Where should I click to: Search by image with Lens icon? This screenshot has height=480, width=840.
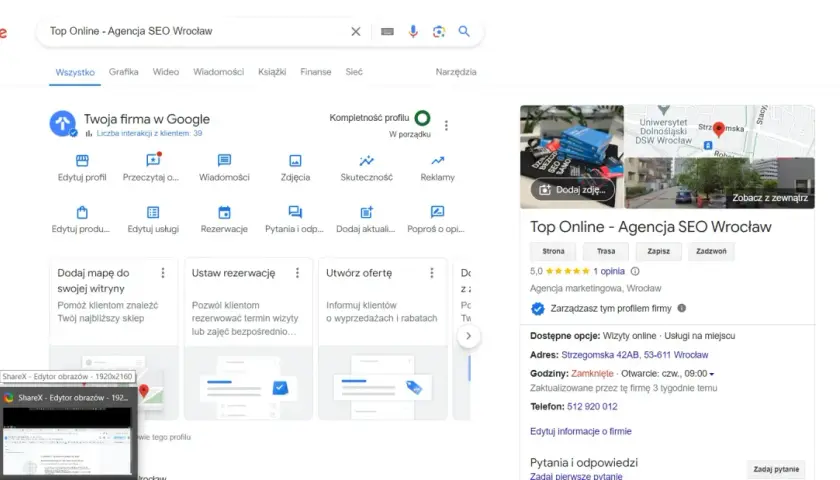(439, 32)
